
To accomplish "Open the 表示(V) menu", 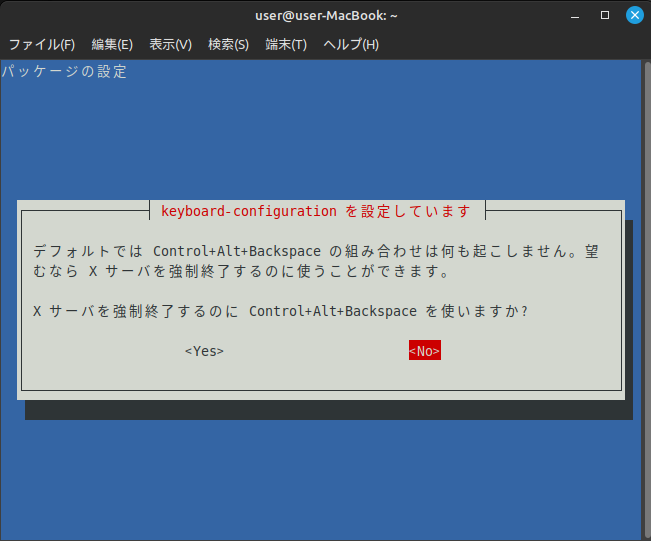I will tap(171, 44).
